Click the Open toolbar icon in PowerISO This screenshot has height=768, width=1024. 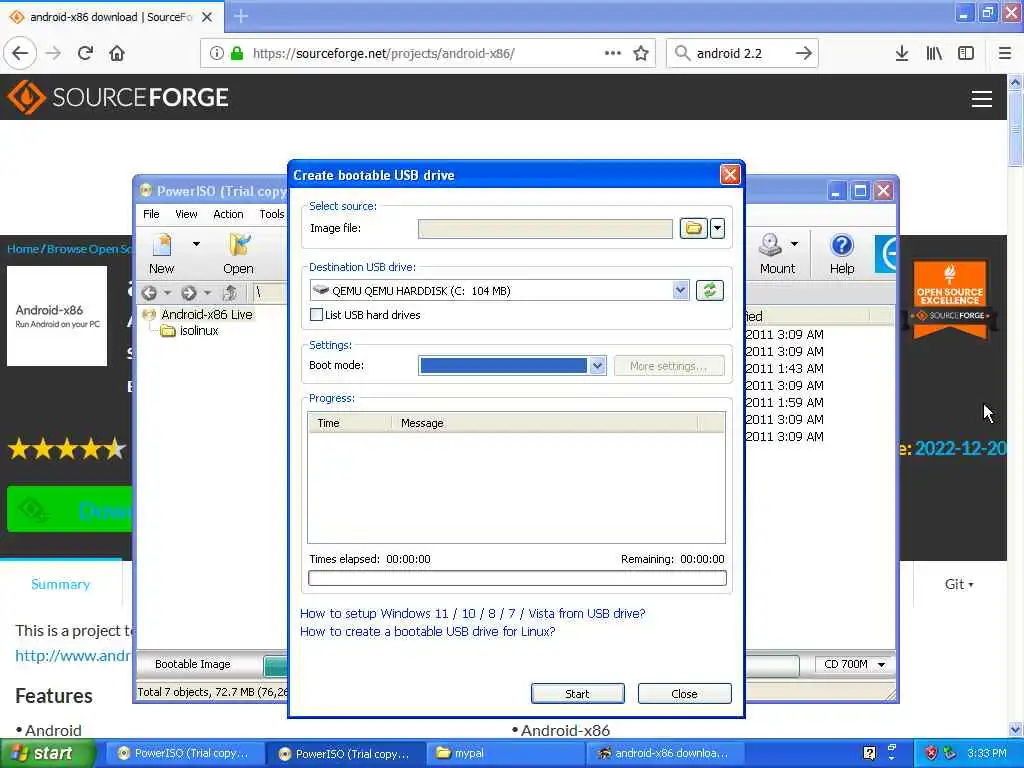pyautogui.click(x=238, y=253)
